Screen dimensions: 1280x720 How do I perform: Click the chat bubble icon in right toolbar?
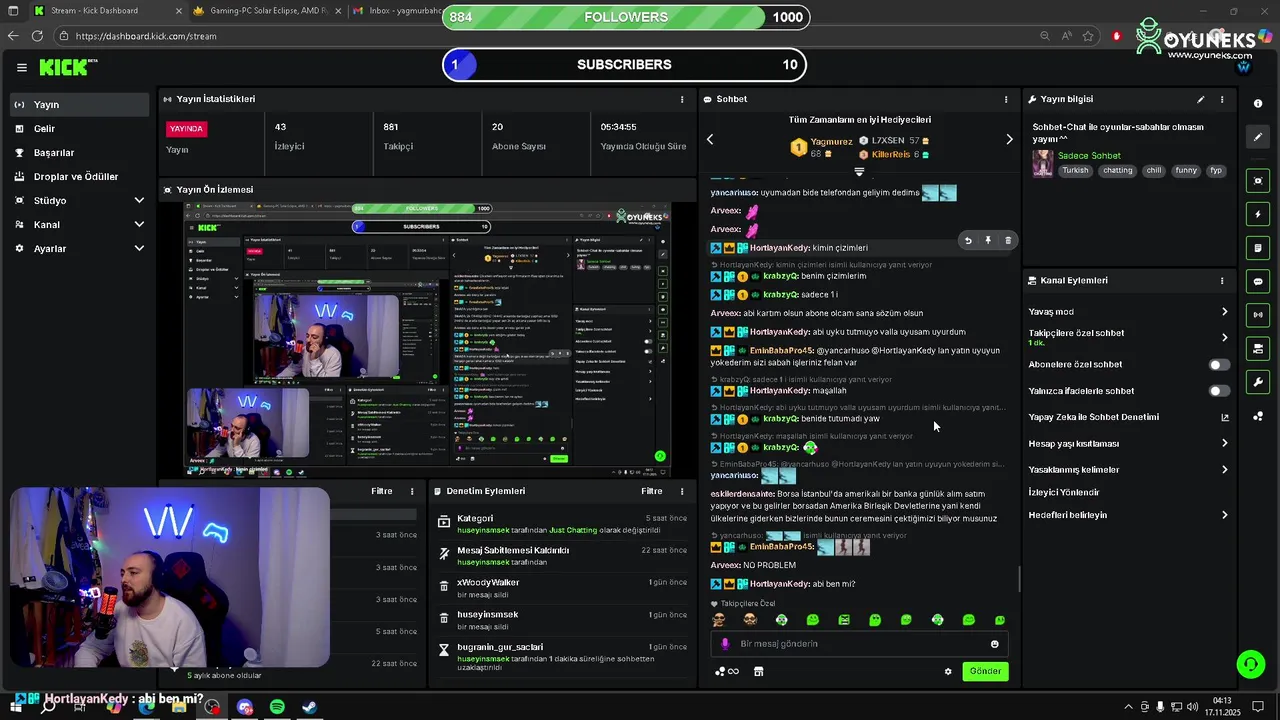click(x=1258, y=282)
